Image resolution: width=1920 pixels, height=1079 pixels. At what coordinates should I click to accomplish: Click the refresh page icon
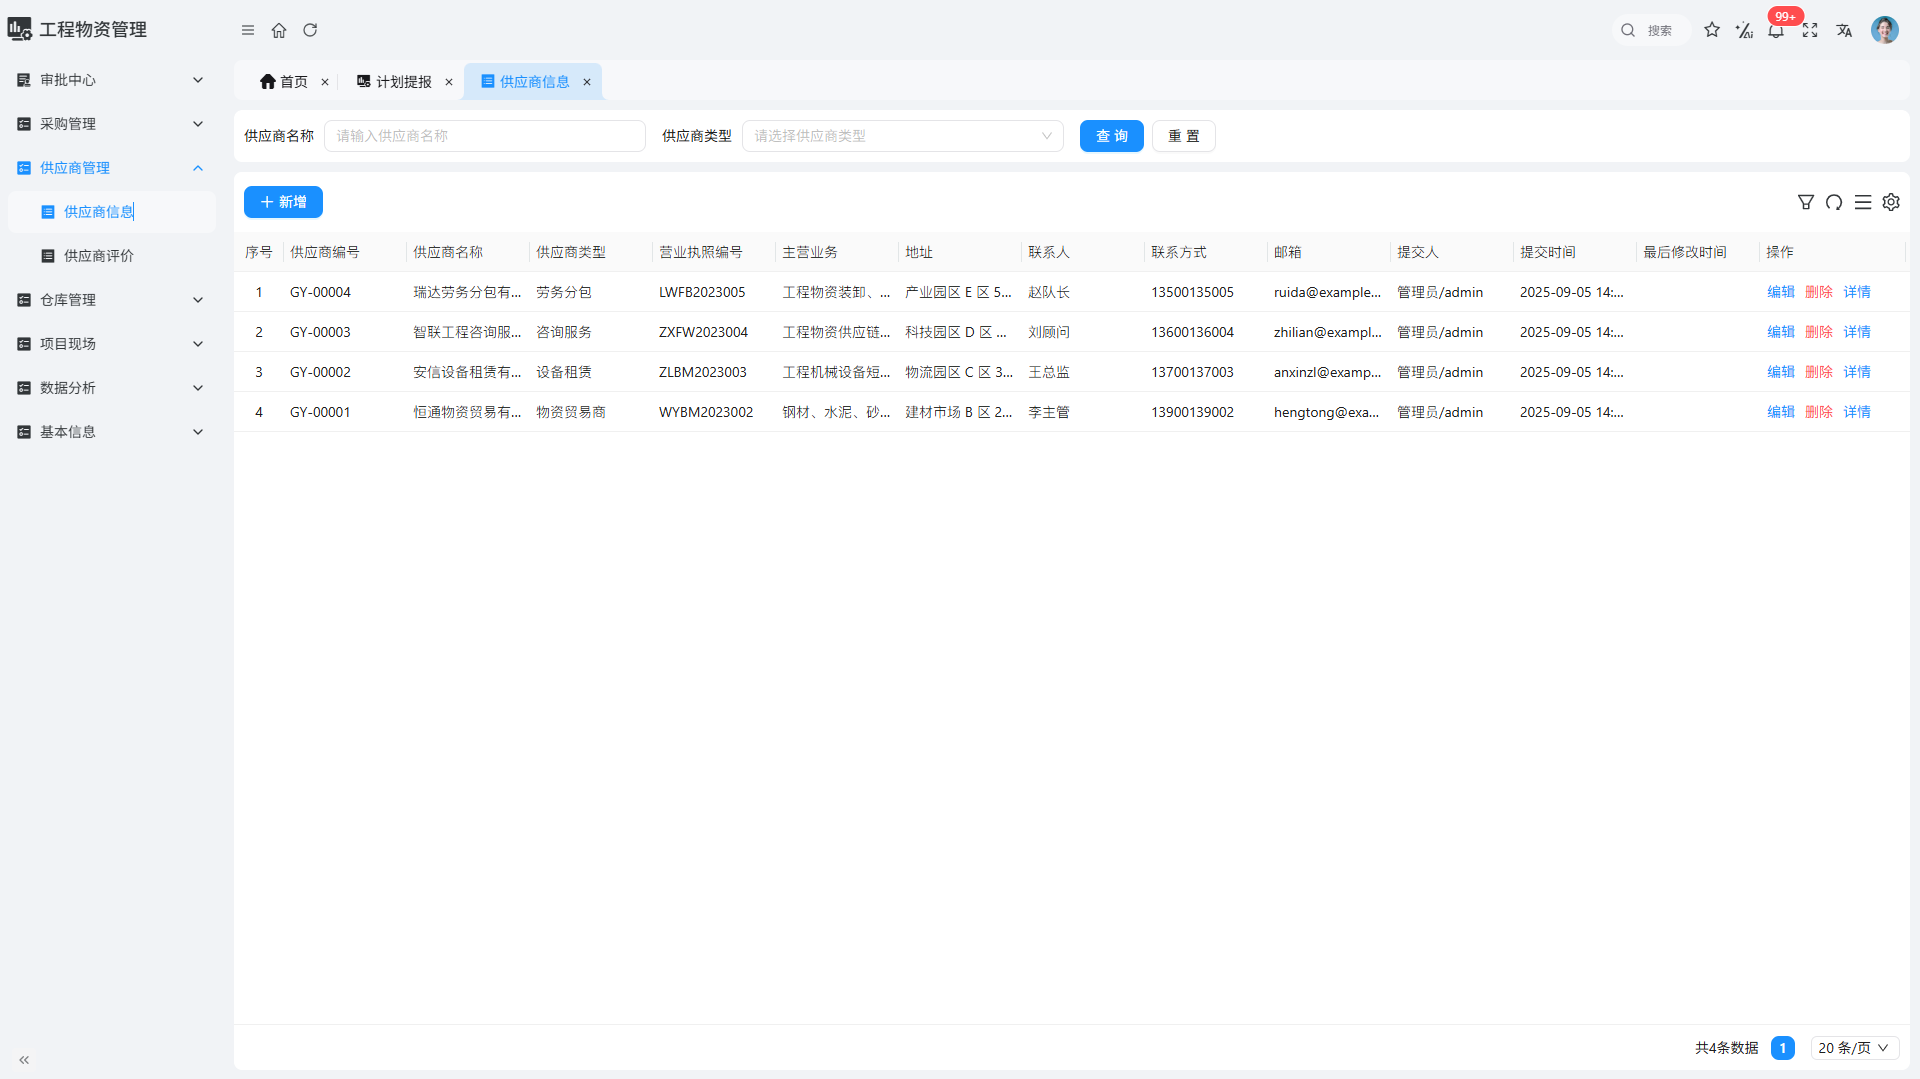pos(310,30)
